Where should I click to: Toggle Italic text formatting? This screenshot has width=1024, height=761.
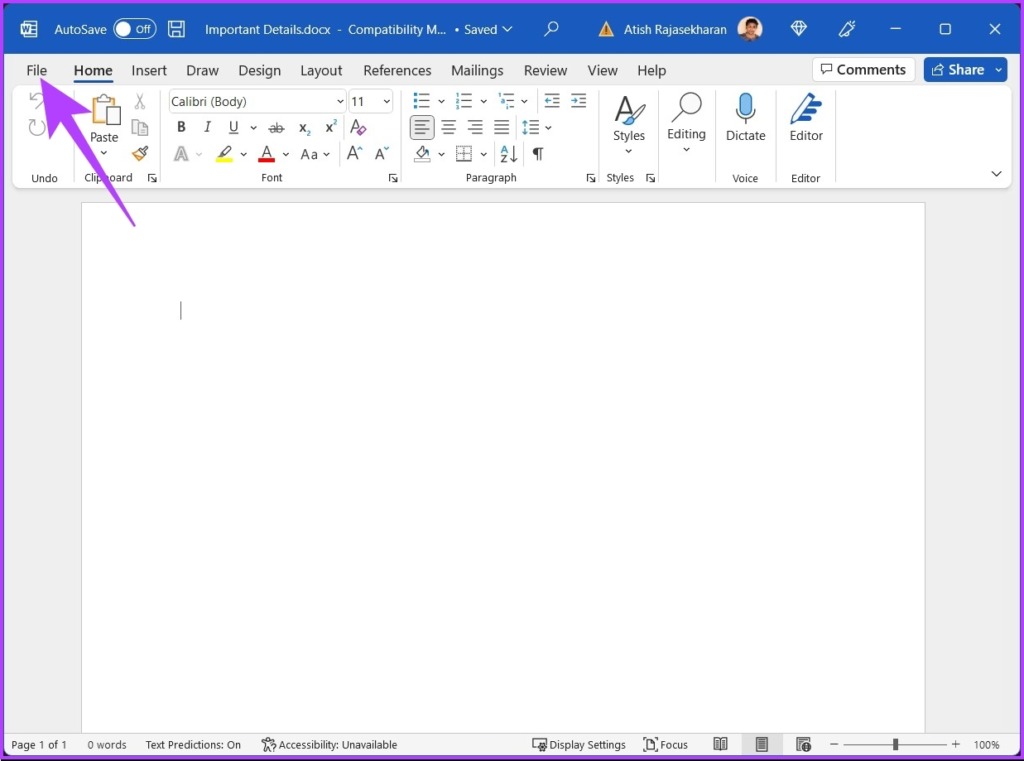point(207,127)
